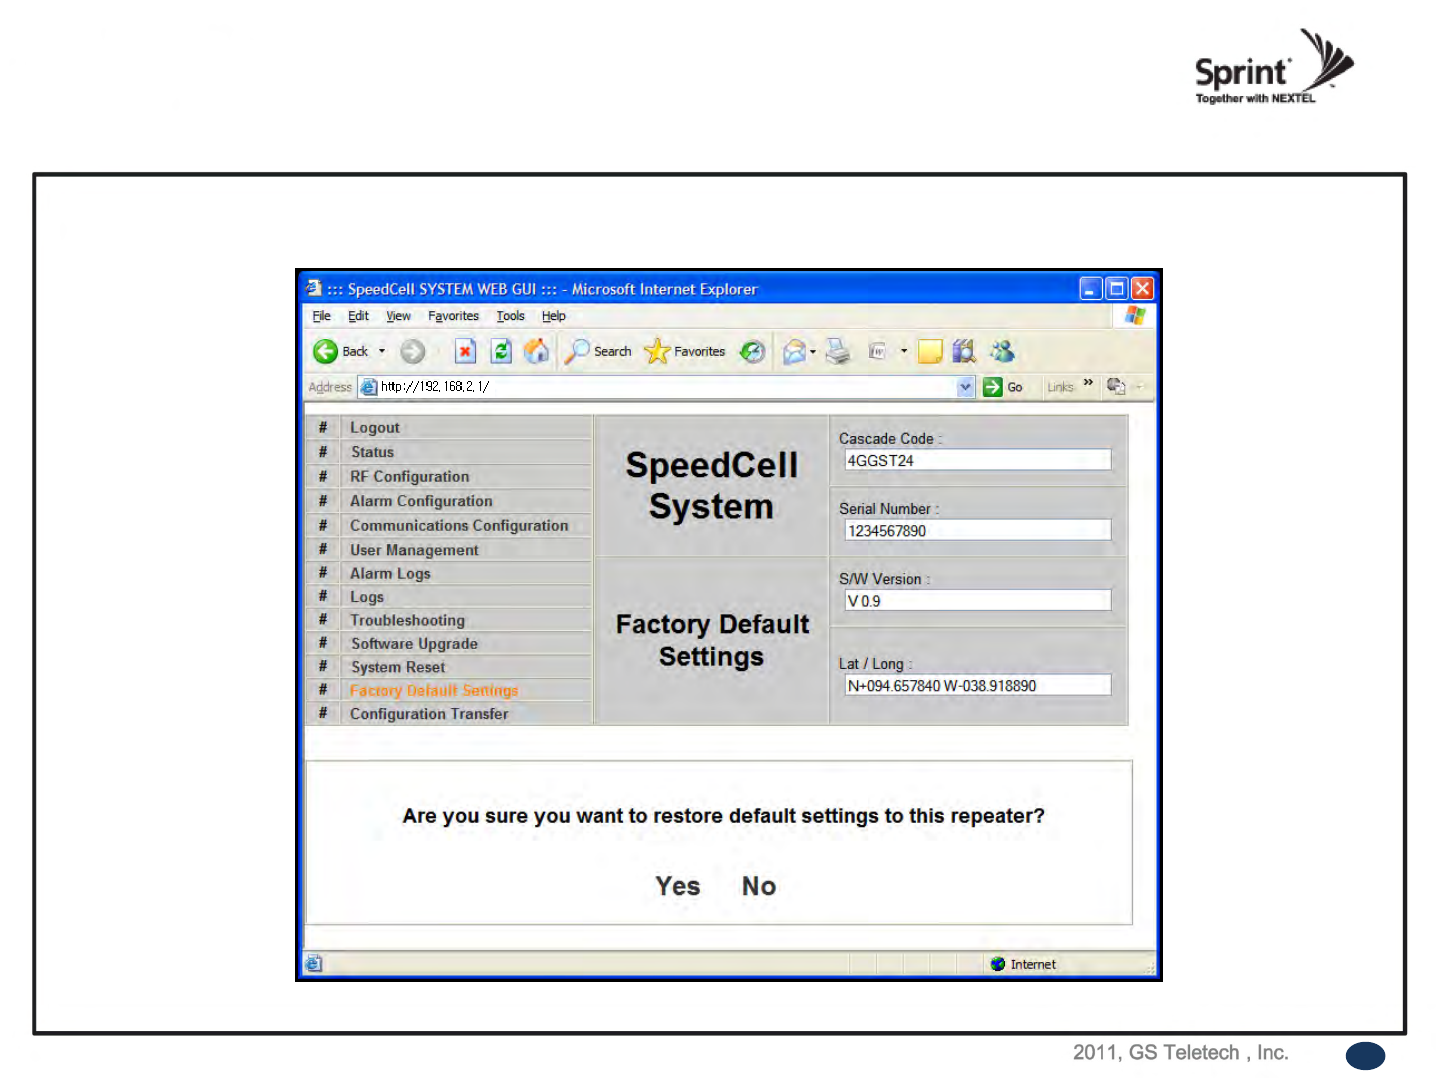
Task: Open the Mail envelope icon
Action: click(794, 351)
